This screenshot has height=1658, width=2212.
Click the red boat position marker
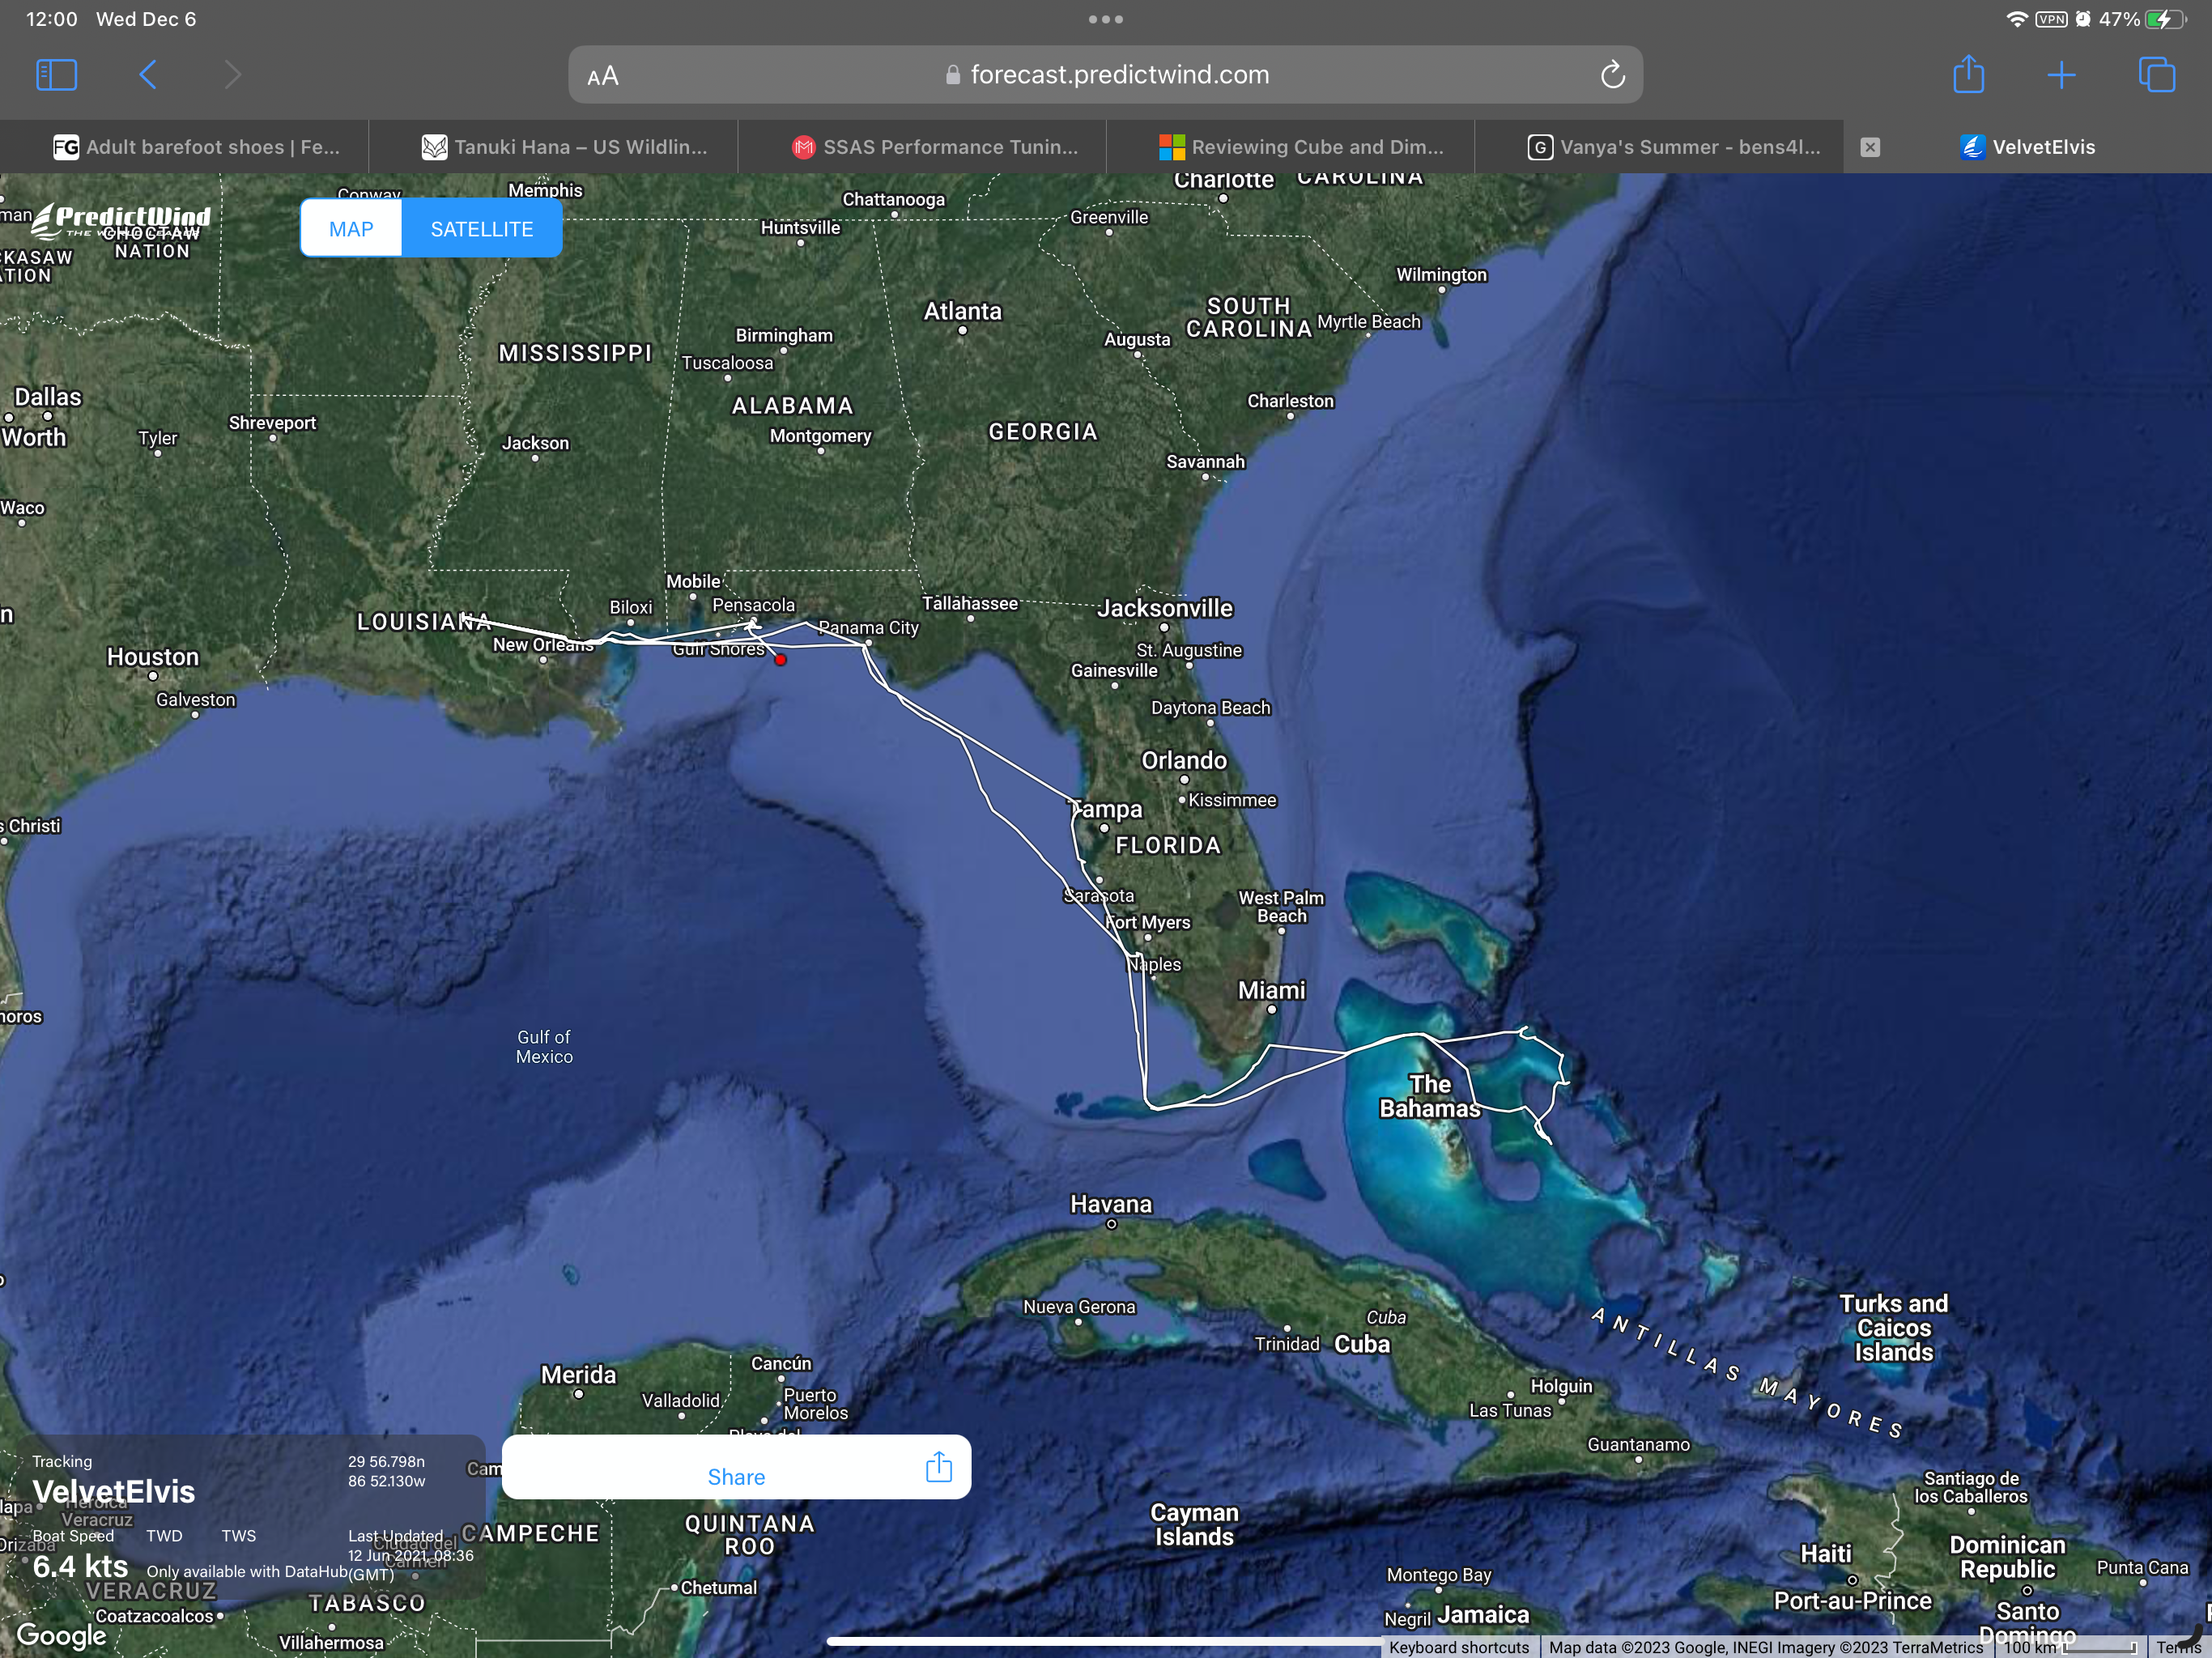[x=780, y=660]
